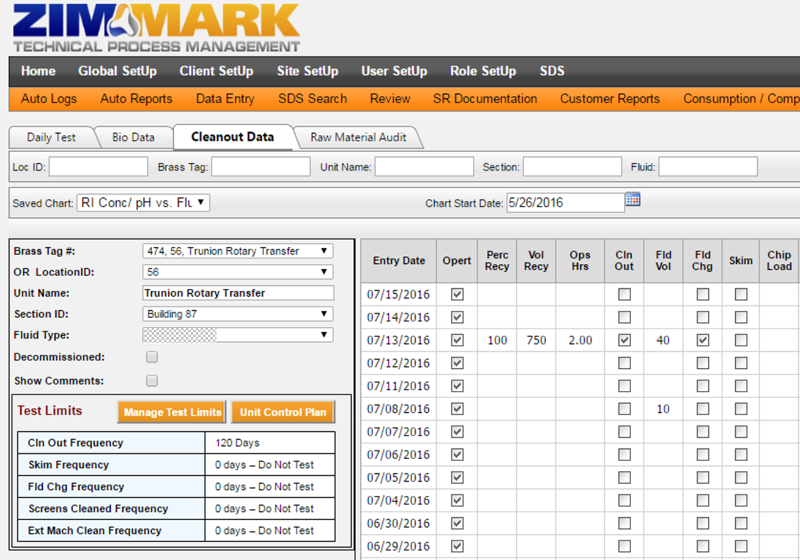
Task: Click the Skim Frequency row label
Action: pyautogui.click(x=68, y=465)
